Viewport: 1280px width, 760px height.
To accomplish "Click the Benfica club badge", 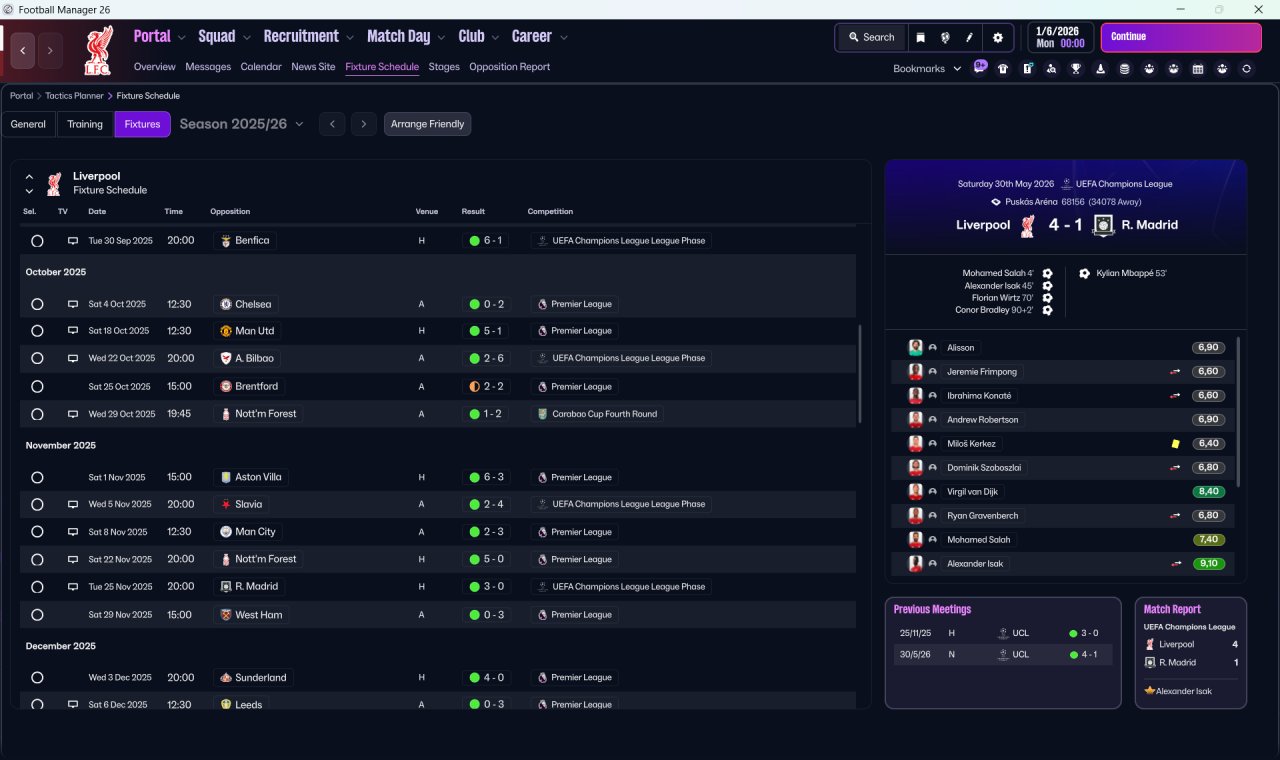I will coord(226,241).
